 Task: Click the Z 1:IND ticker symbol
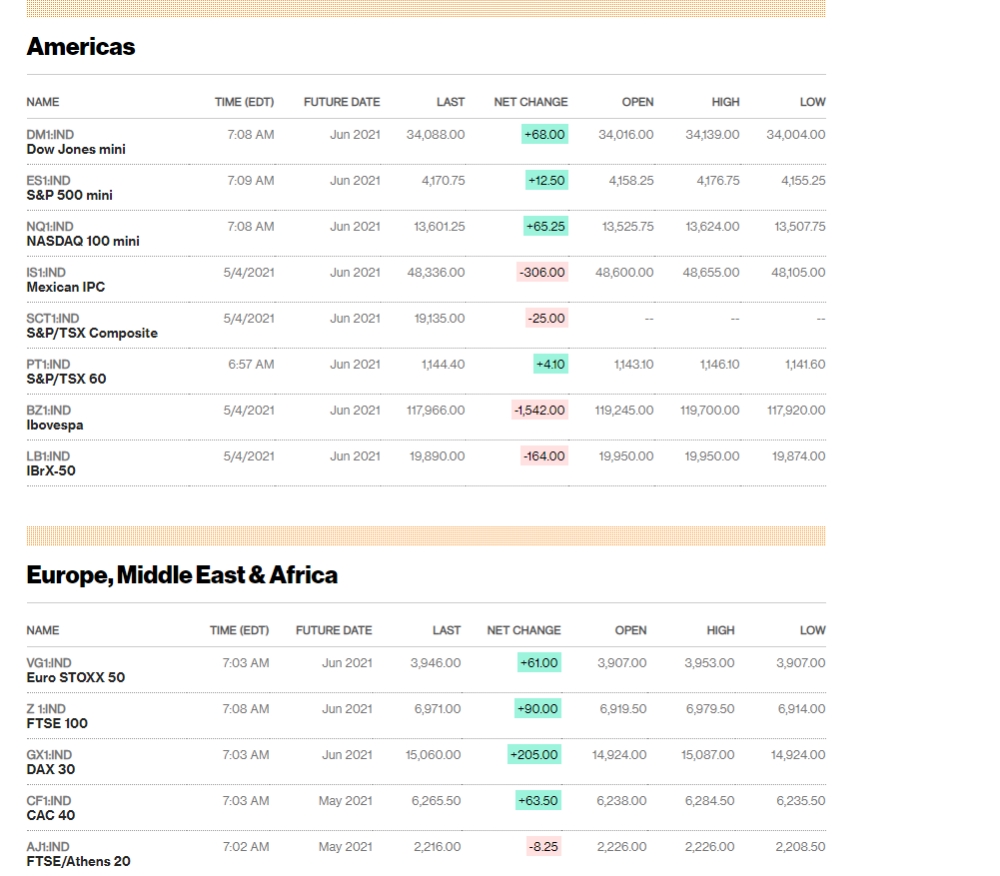46,708
